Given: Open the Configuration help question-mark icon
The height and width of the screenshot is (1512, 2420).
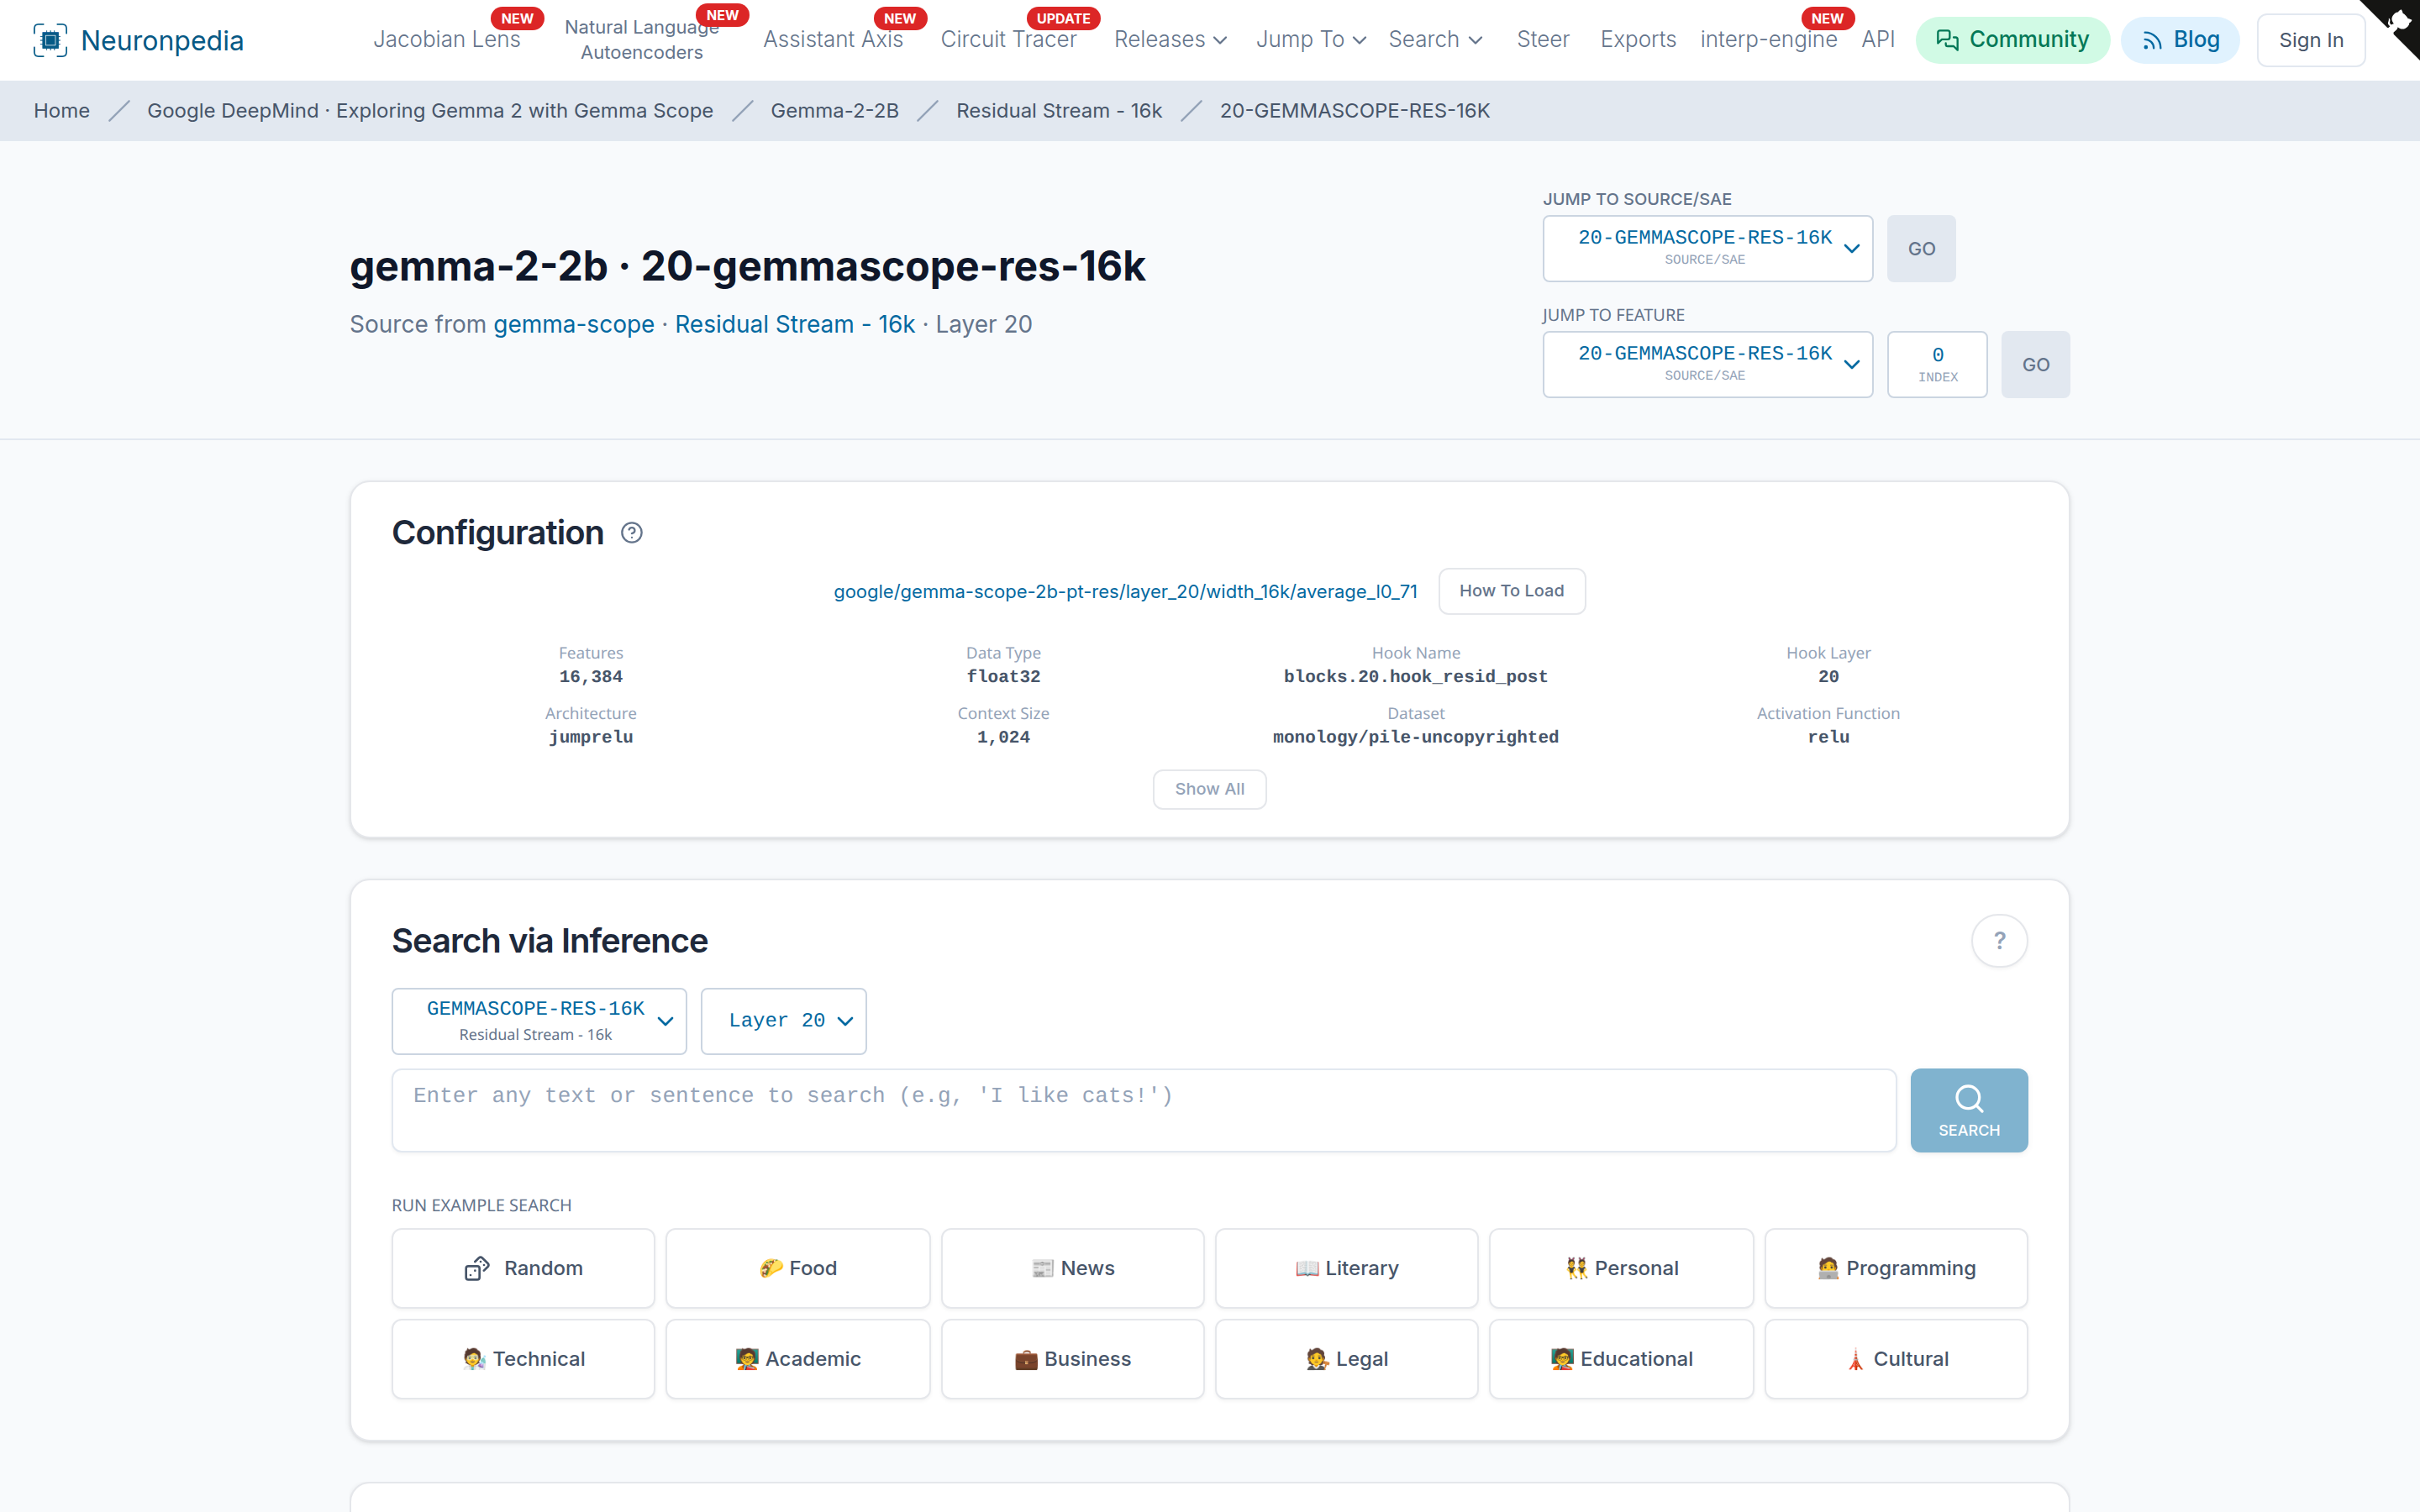Looking at the screenshot, I should 632,533.
